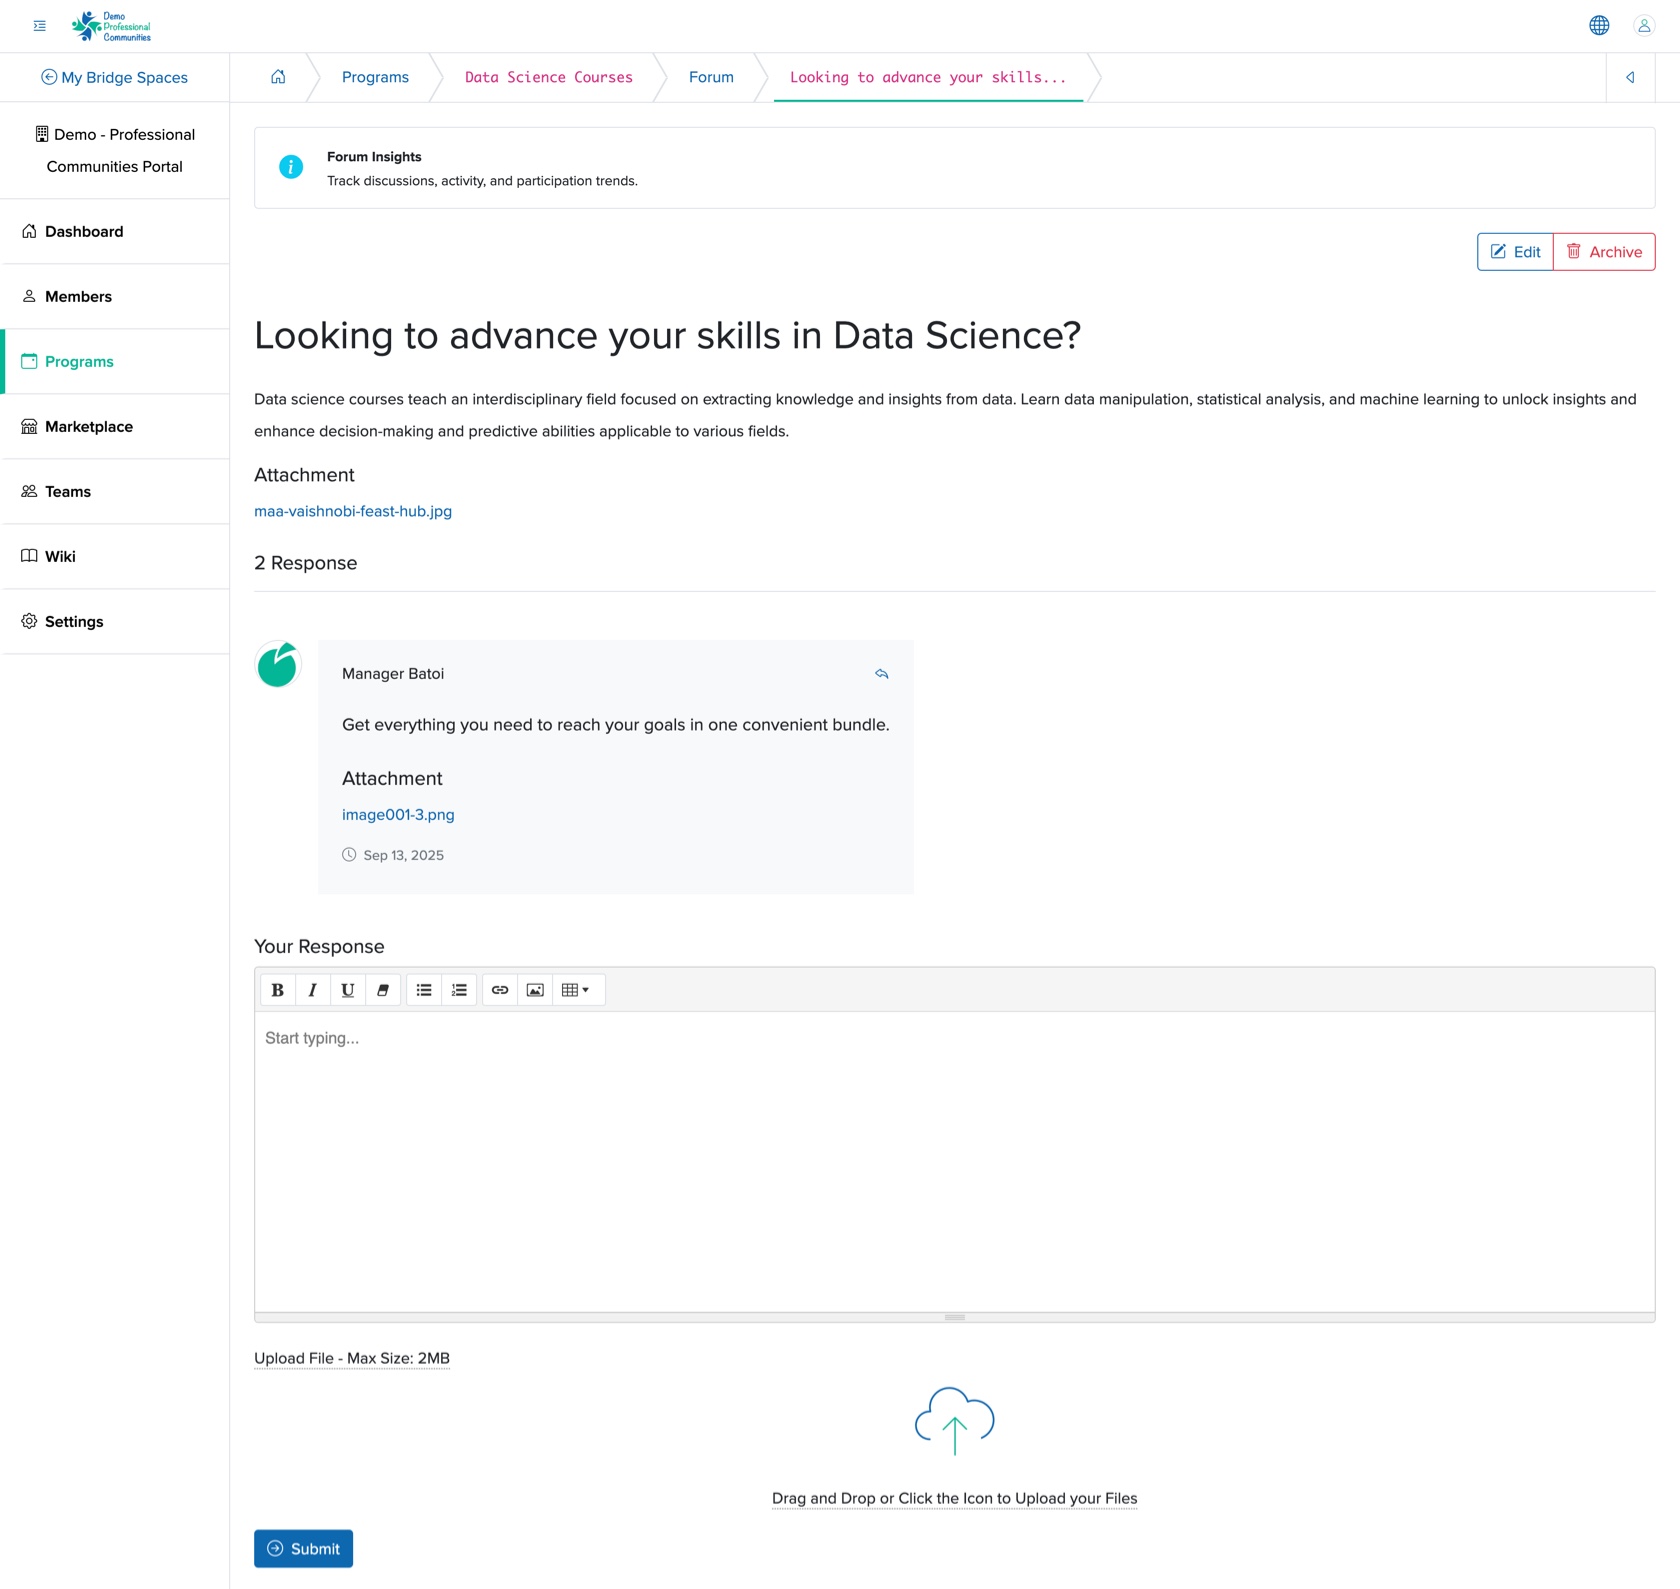Viewport: 1680px width, 1589px height.
Task: Select Programs in the sidebar
Action: (115, 361)
